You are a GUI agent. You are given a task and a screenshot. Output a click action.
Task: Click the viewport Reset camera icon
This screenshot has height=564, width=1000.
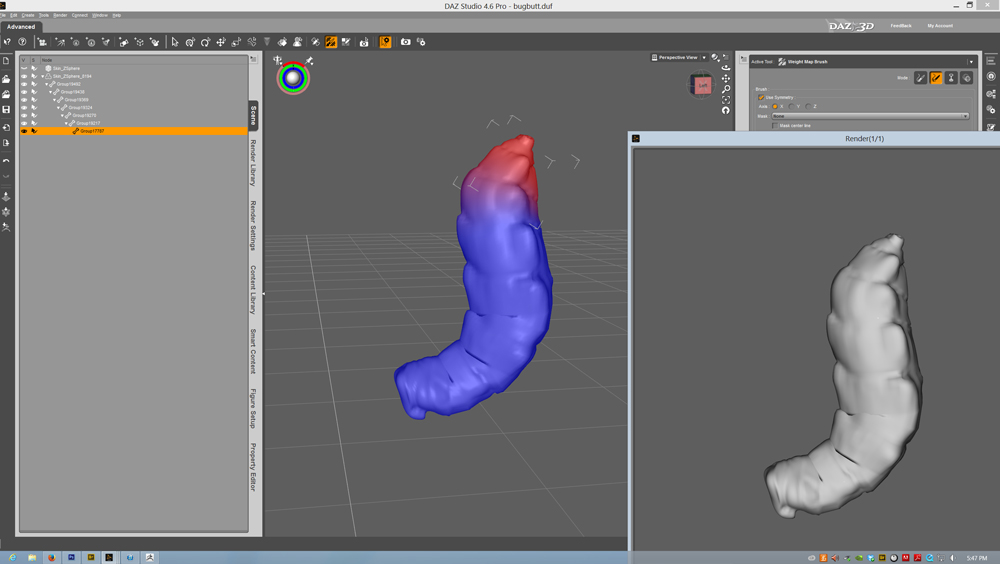click(x=726, y=110)
